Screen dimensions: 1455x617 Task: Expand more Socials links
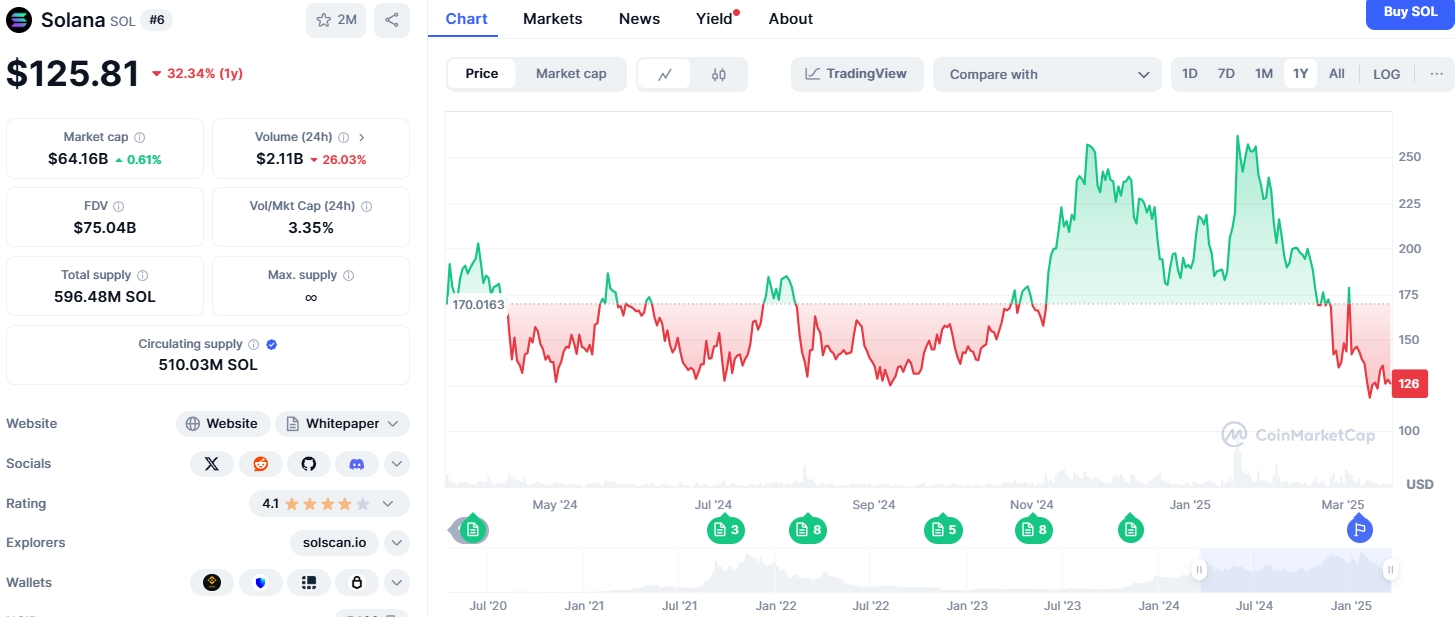click(397, 464)
